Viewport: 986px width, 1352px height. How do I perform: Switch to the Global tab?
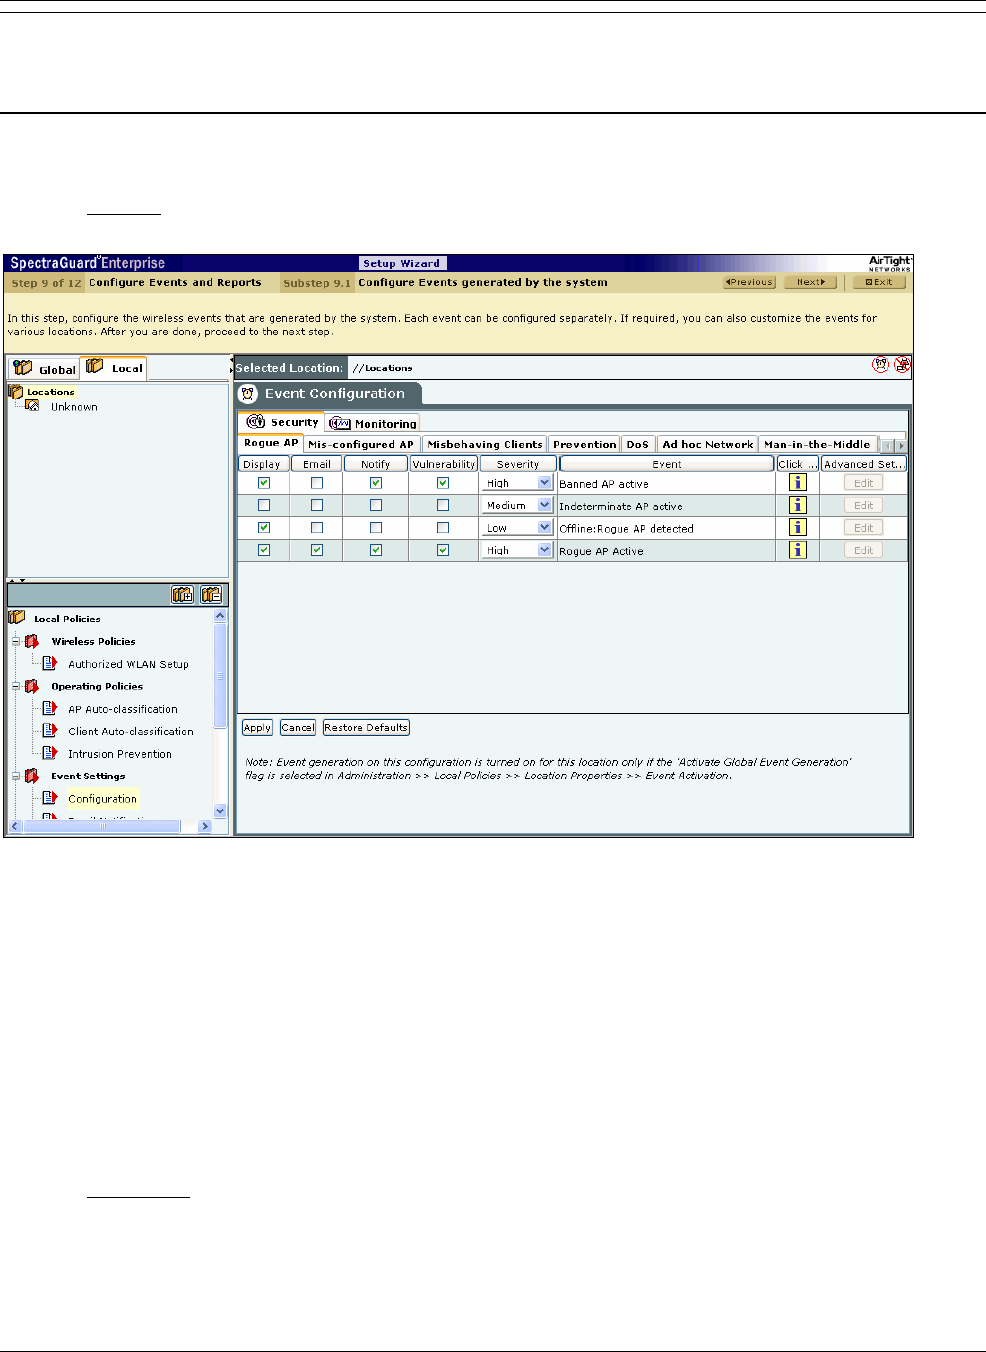click(x=44, y=369)
